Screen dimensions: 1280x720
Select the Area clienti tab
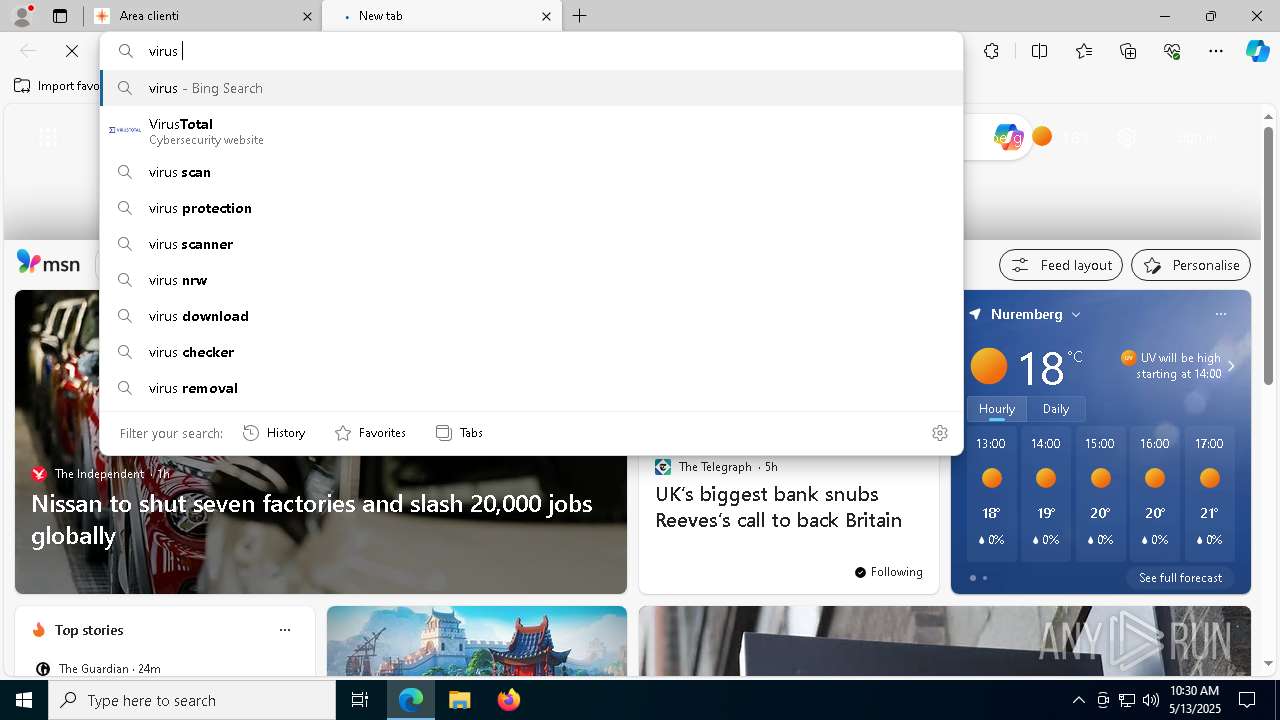point(203,16)
